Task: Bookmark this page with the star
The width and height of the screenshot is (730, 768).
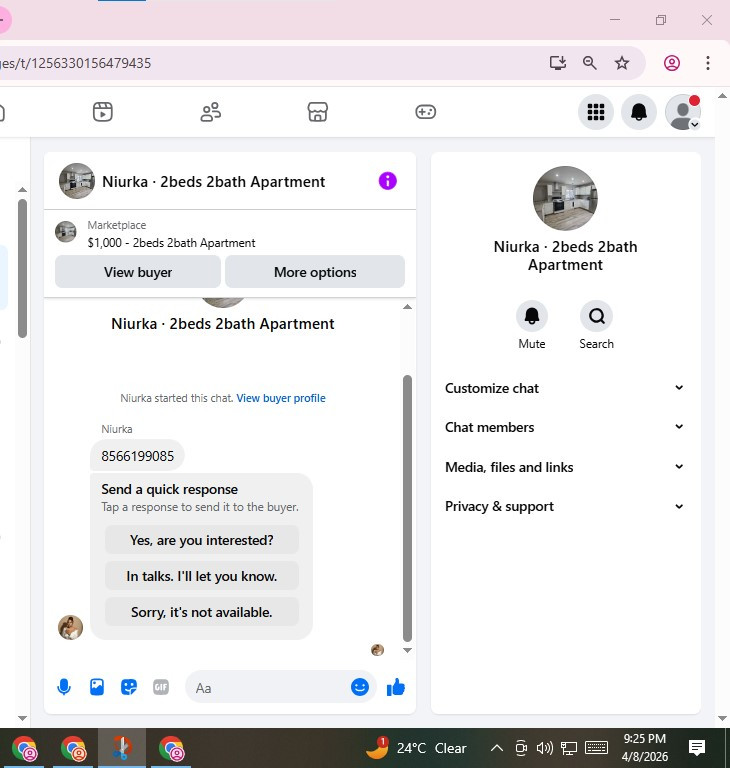Action: [622, 63]
